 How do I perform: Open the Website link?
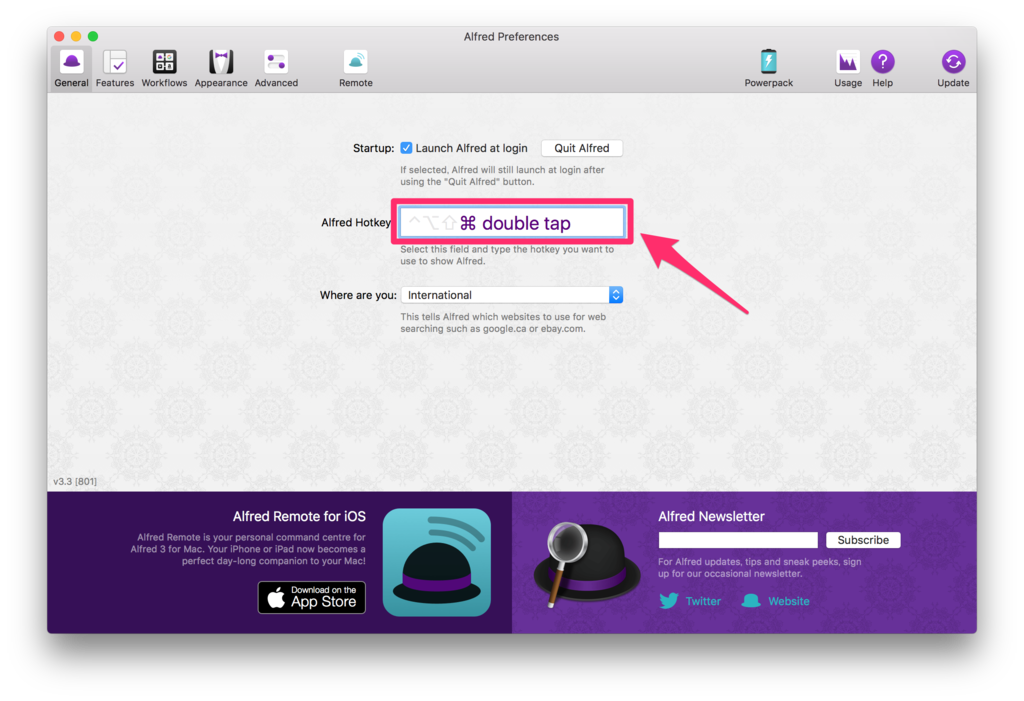[x=788, y=601]
